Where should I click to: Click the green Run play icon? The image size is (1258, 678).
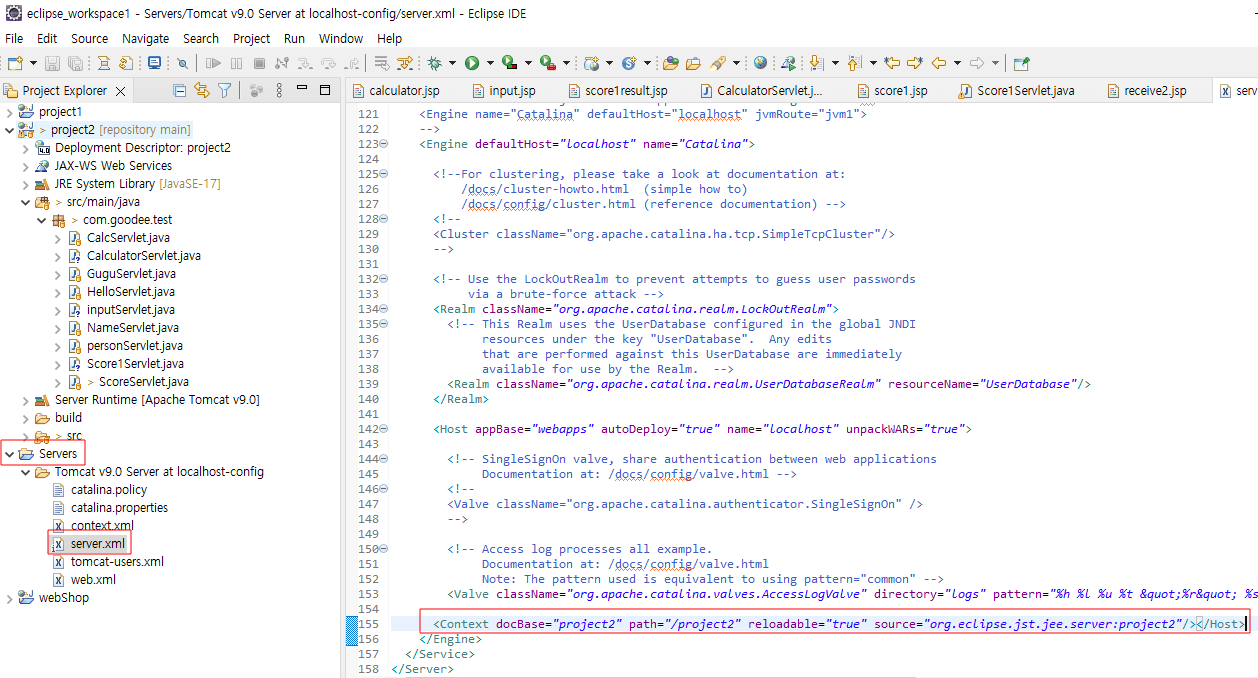pos(471,63)
